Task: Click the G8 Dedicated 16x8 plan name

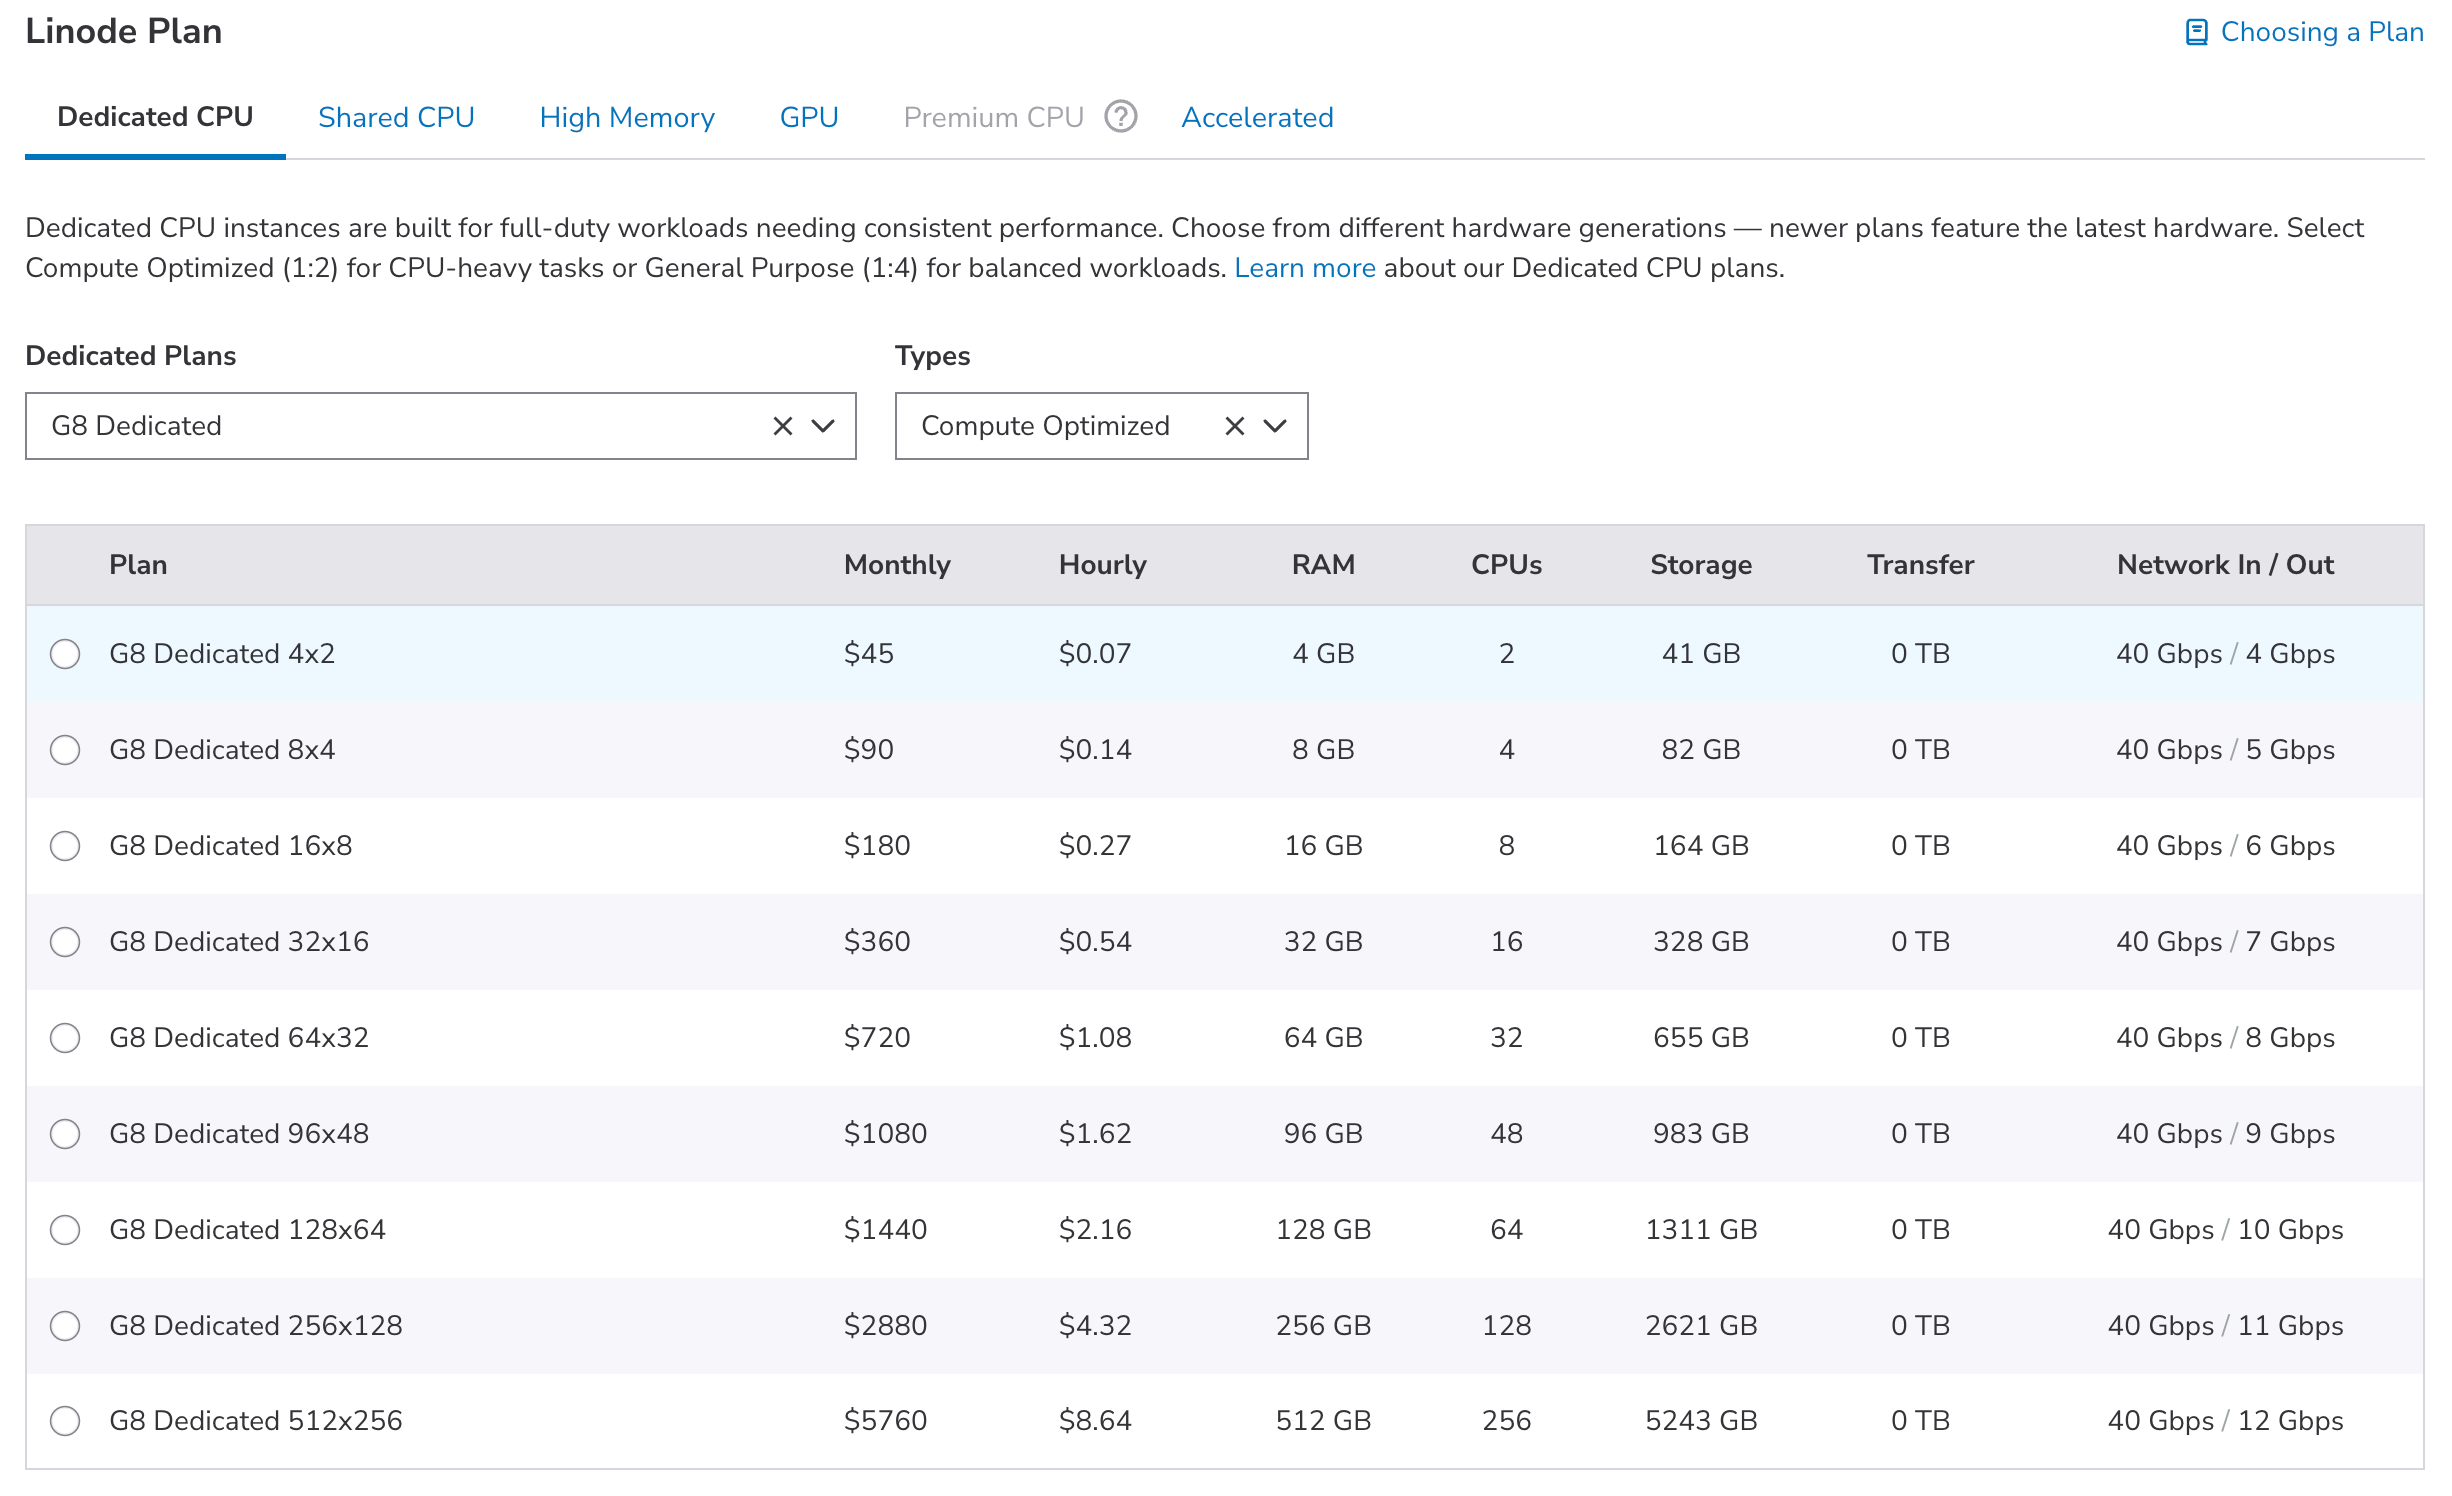Action: [x=231, y=846]
